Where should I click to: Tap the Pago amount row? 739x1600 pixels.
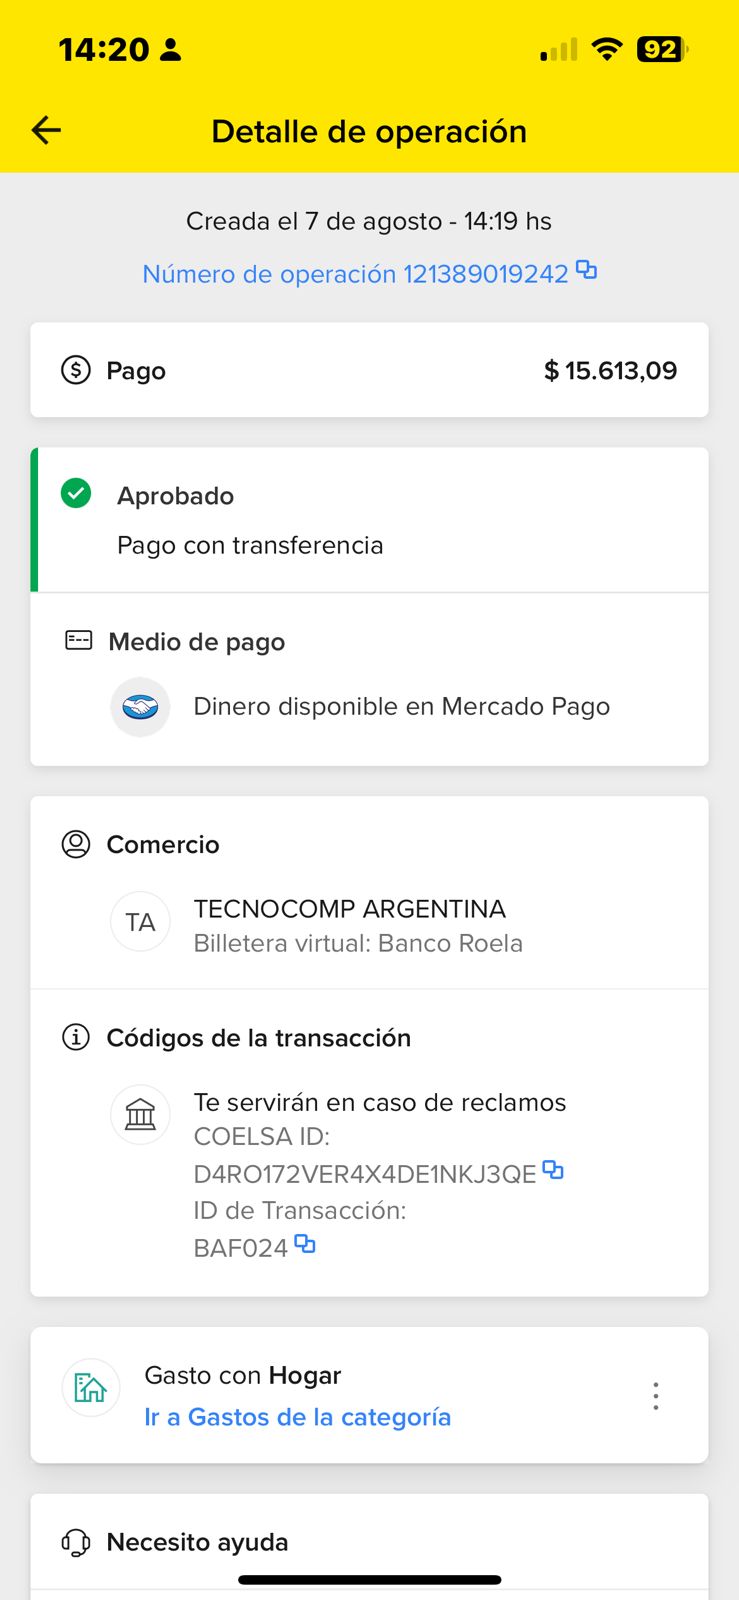tap(369, 370)
